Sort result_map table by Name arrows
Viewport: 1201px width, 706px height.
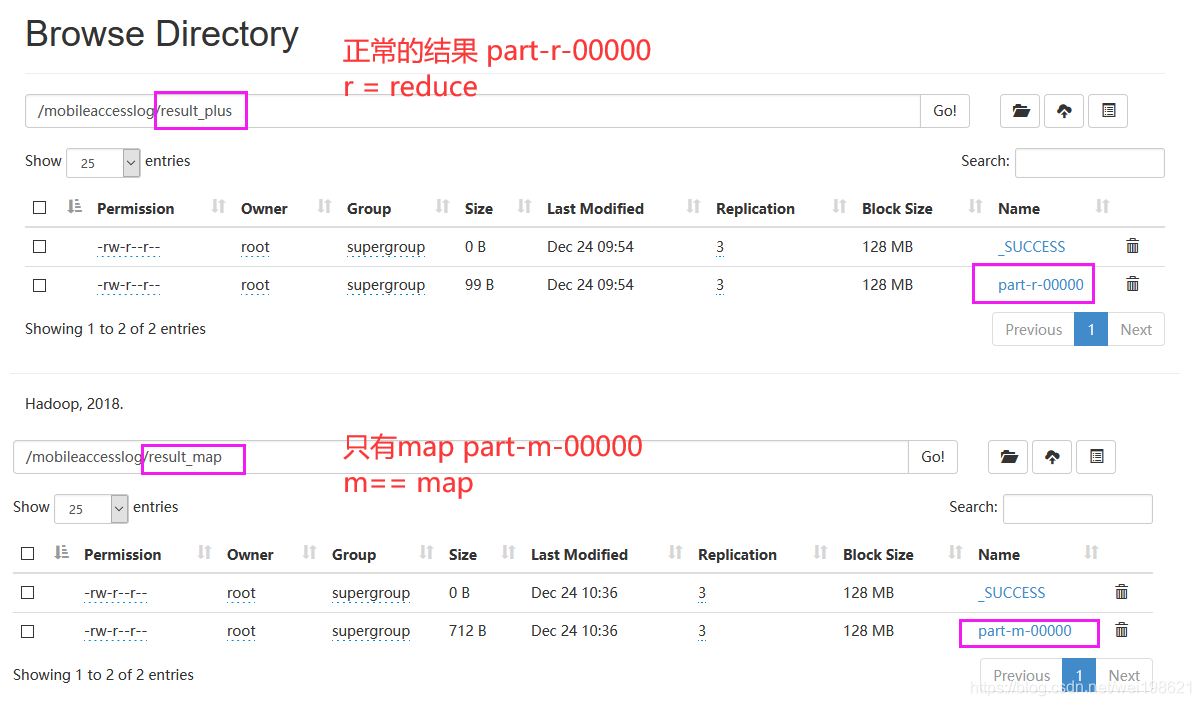pyautogui.click(x=1090, y=553)
